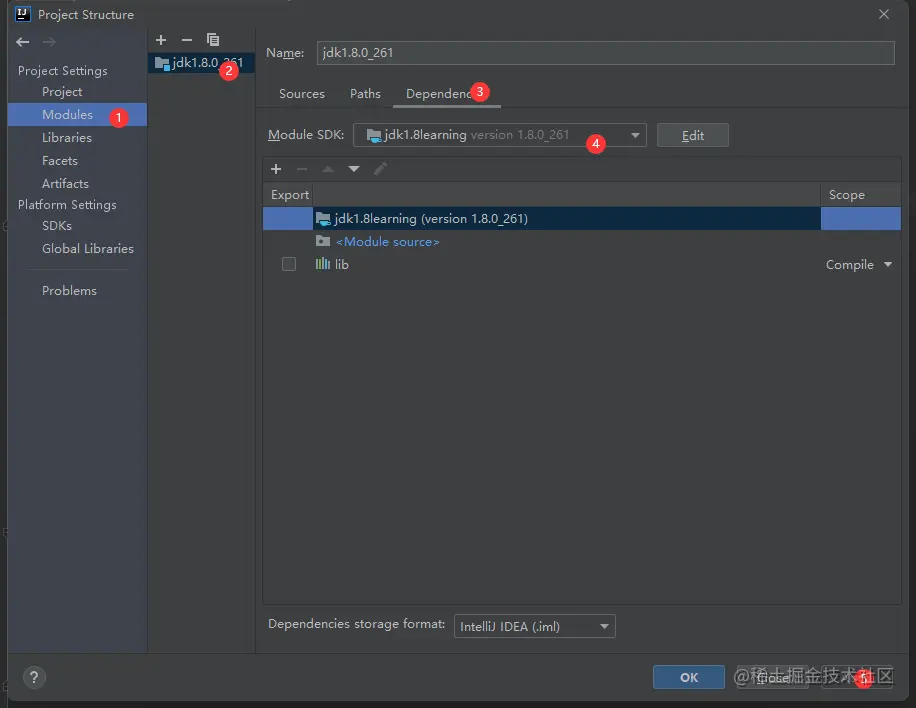Move dependency down arrow

pyautogui.click(x=354, y=169)
